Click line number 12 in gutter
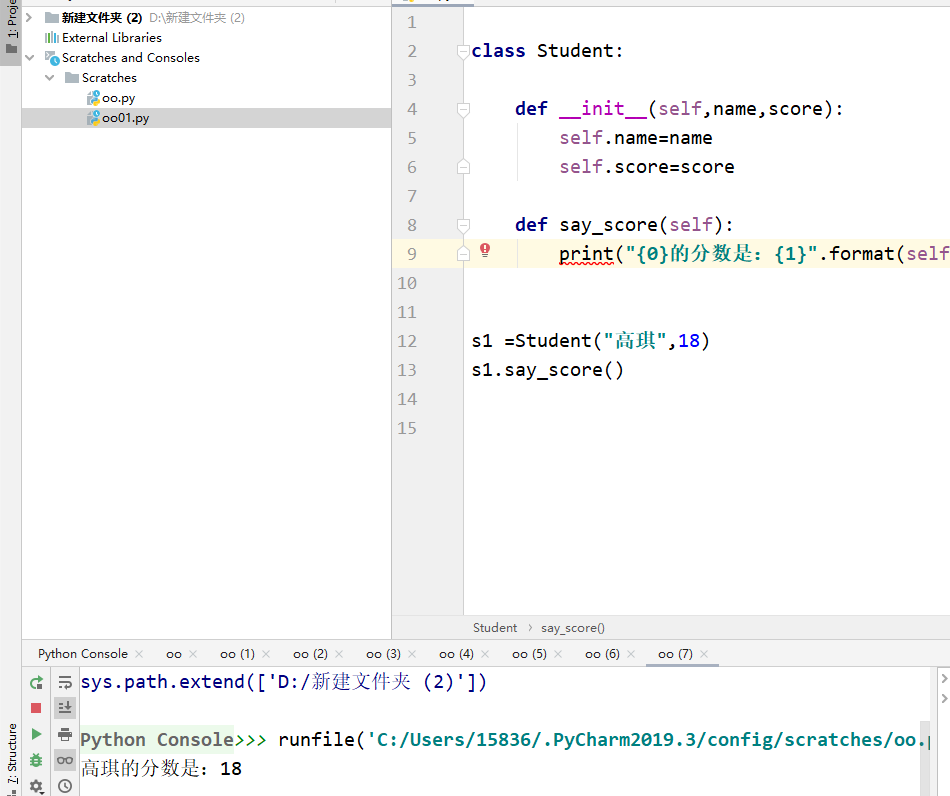950x796 pixels. coord(407,341)
